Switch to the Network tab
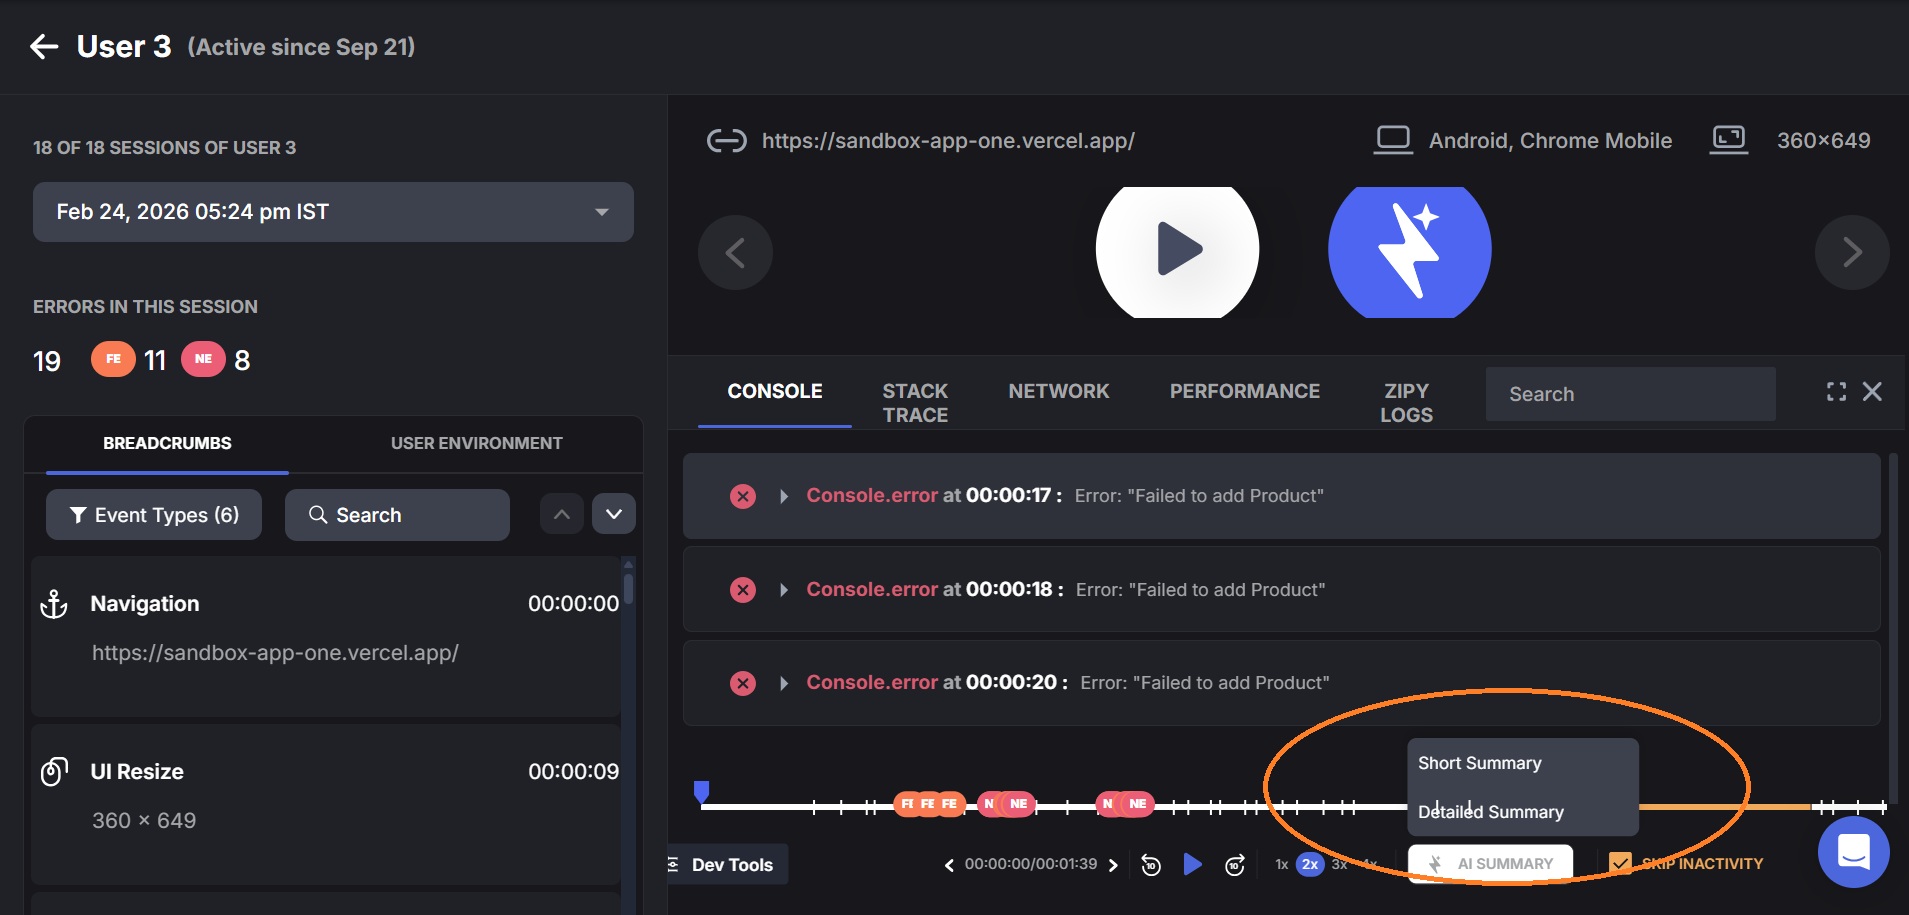Screen dimensions: 1909x915 pos(1058,391)
